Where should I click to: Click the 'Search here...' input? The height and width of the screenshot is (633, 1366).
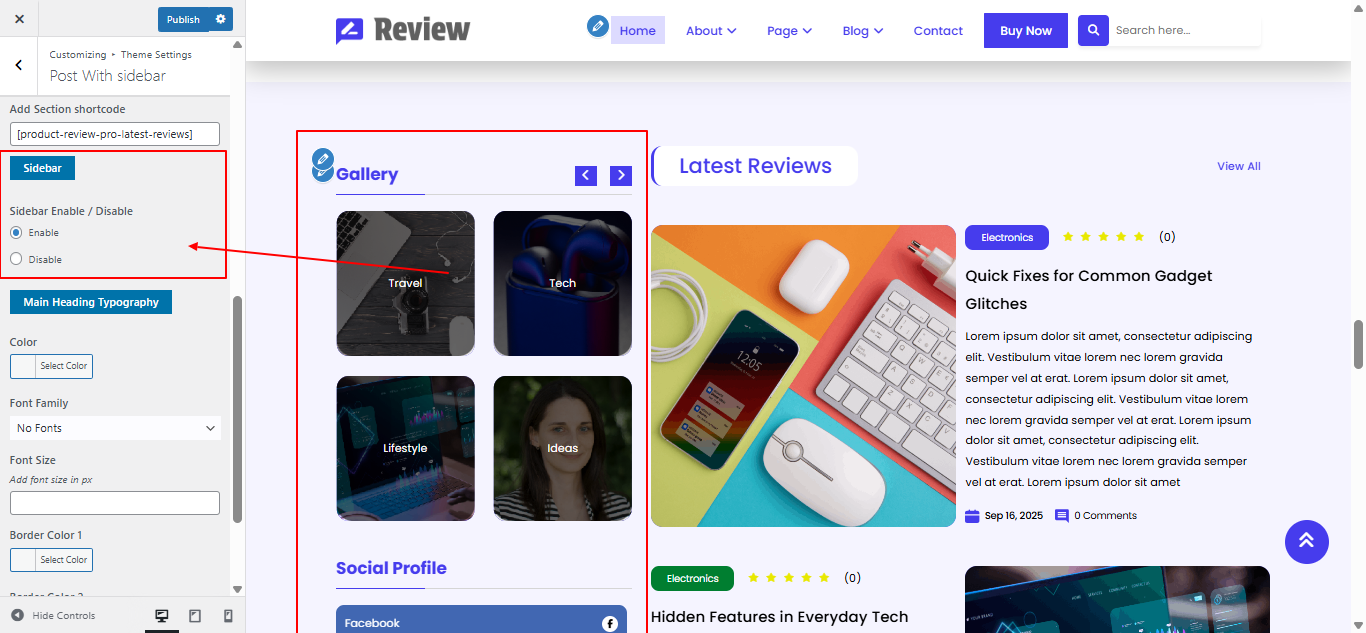pyautogui.click(x=1185, y=30)
